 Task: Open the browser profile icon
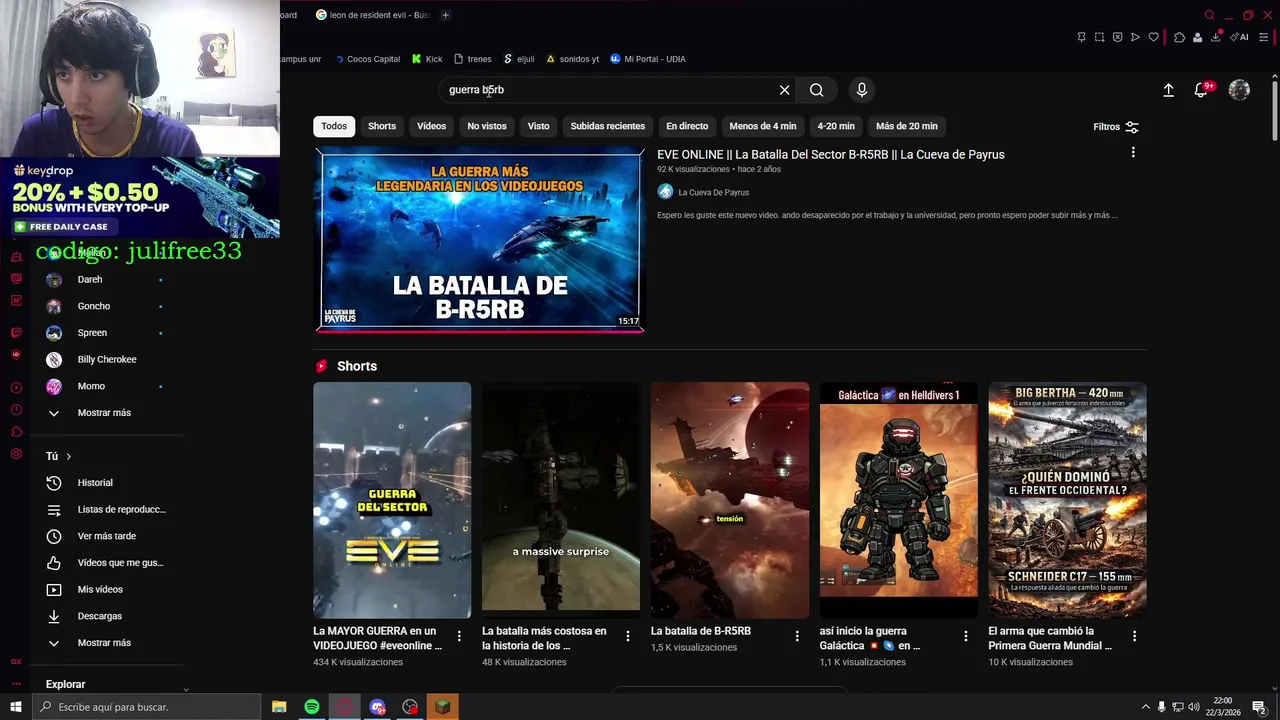coord(1197,37)
